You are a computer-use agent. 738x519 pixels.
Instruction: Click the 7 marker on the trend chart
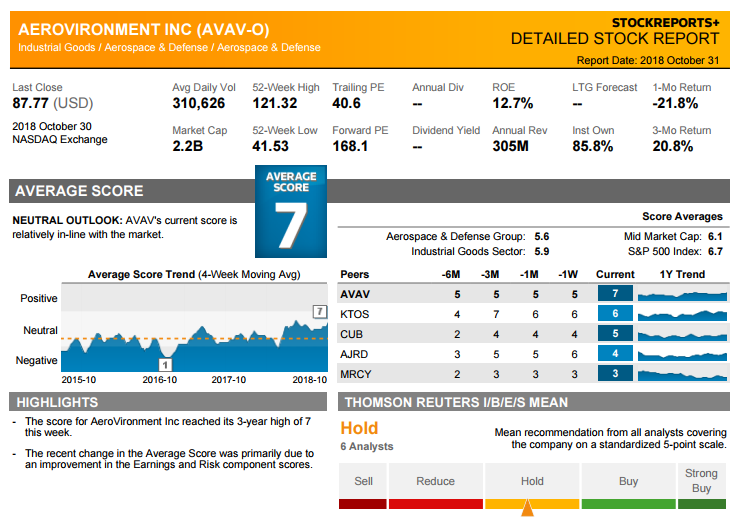(320, 311)
